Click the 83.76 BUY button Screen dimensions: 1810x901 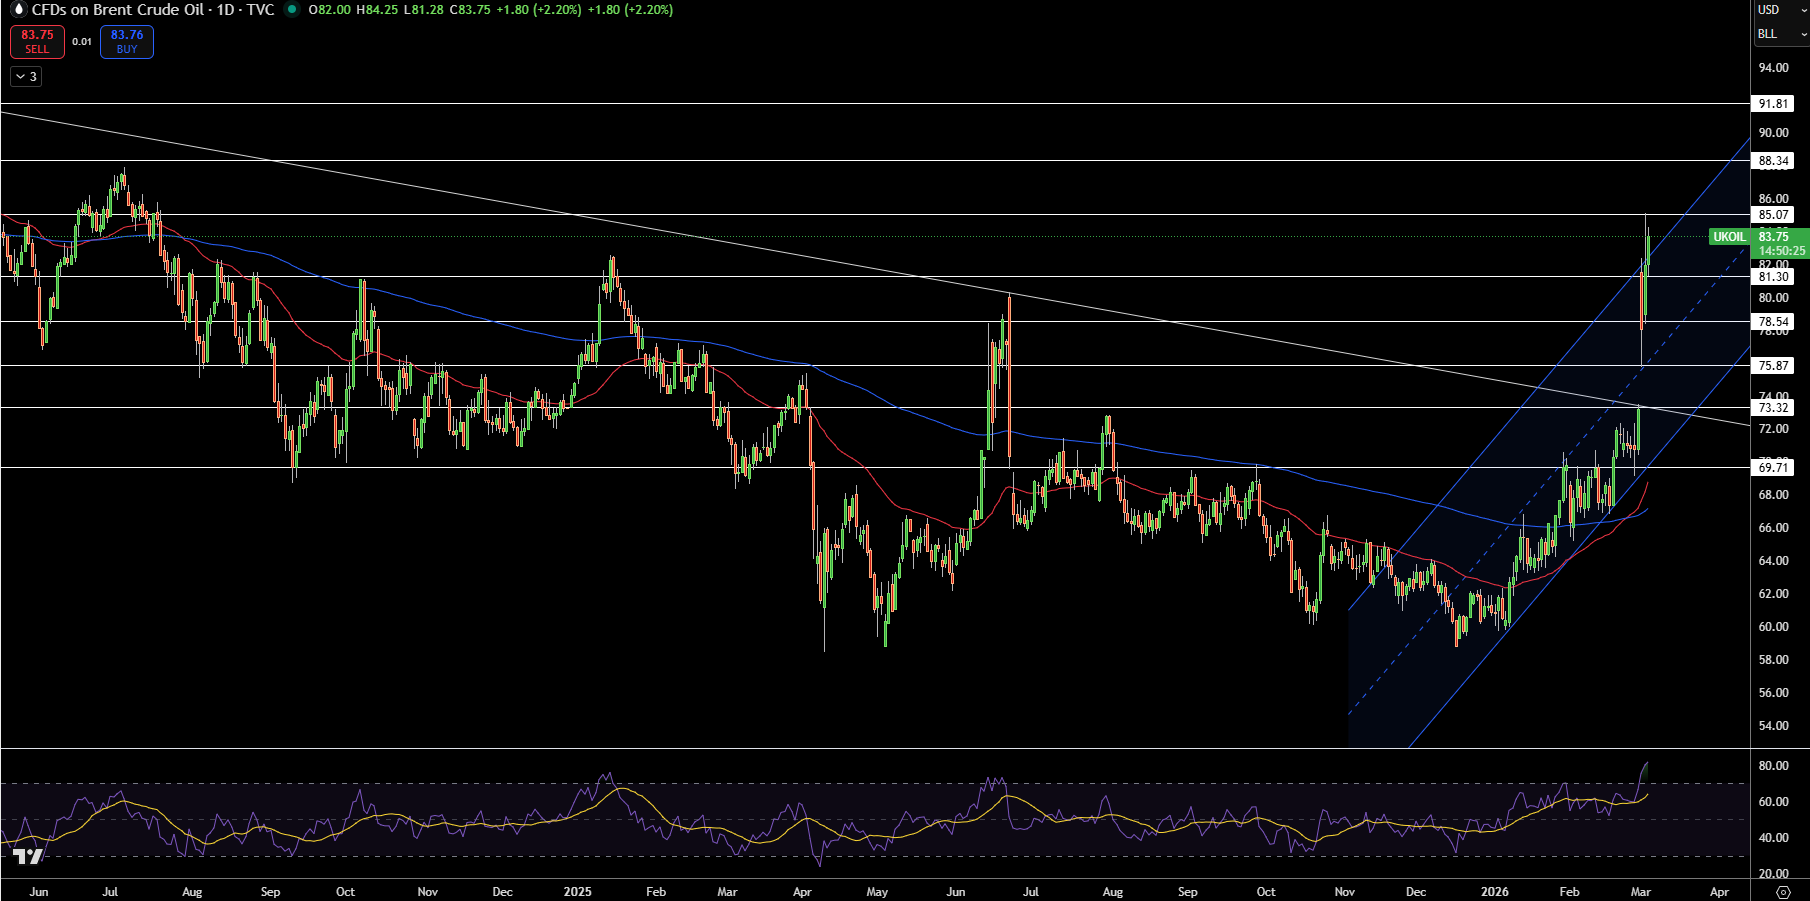point(127,41)
